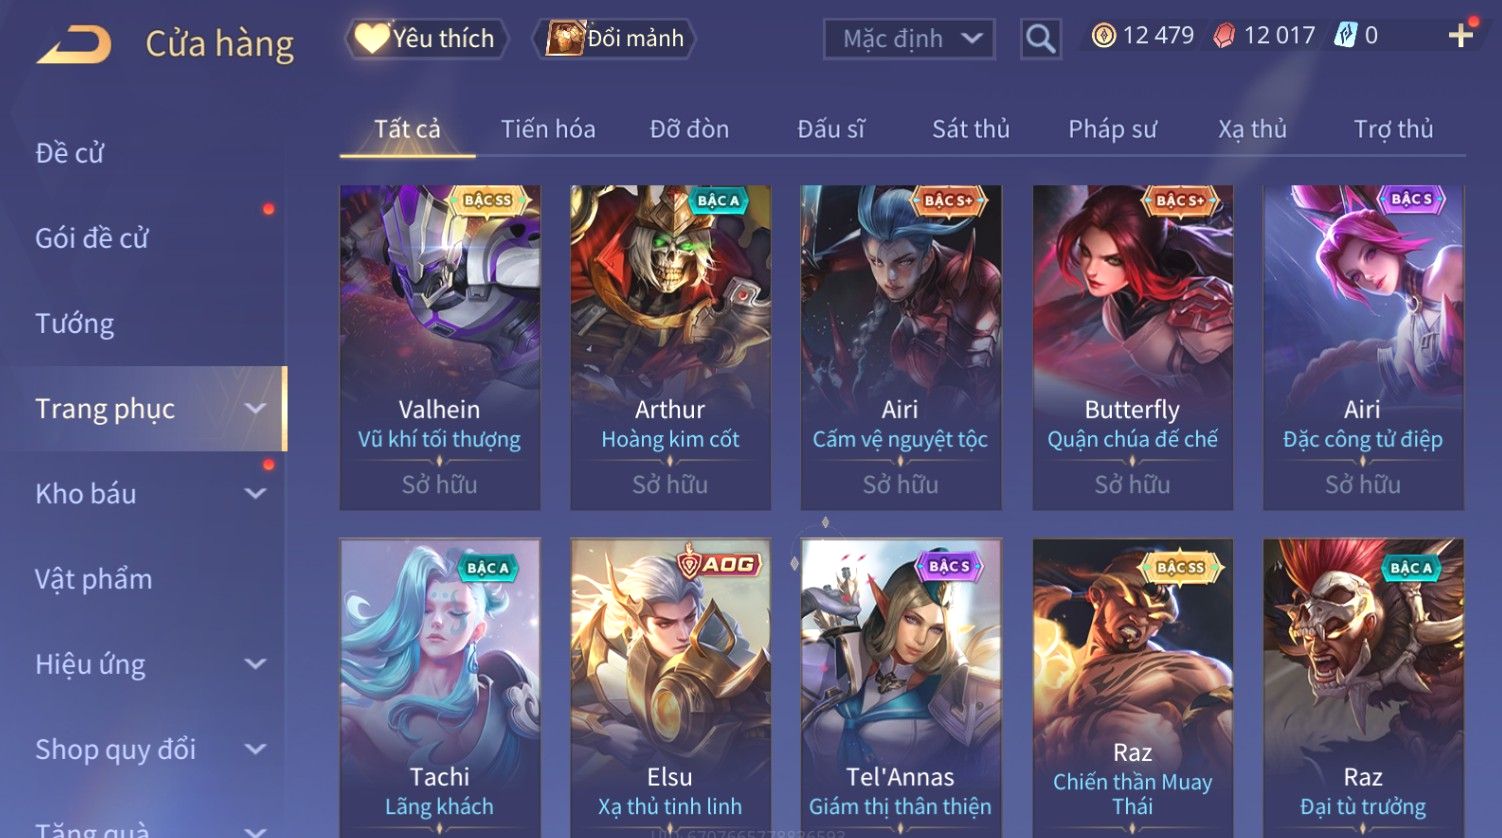Click the chest icon in Đổi mảnh
The width and height of the screenshot is (1502, 838).
[x=564, y=38]
